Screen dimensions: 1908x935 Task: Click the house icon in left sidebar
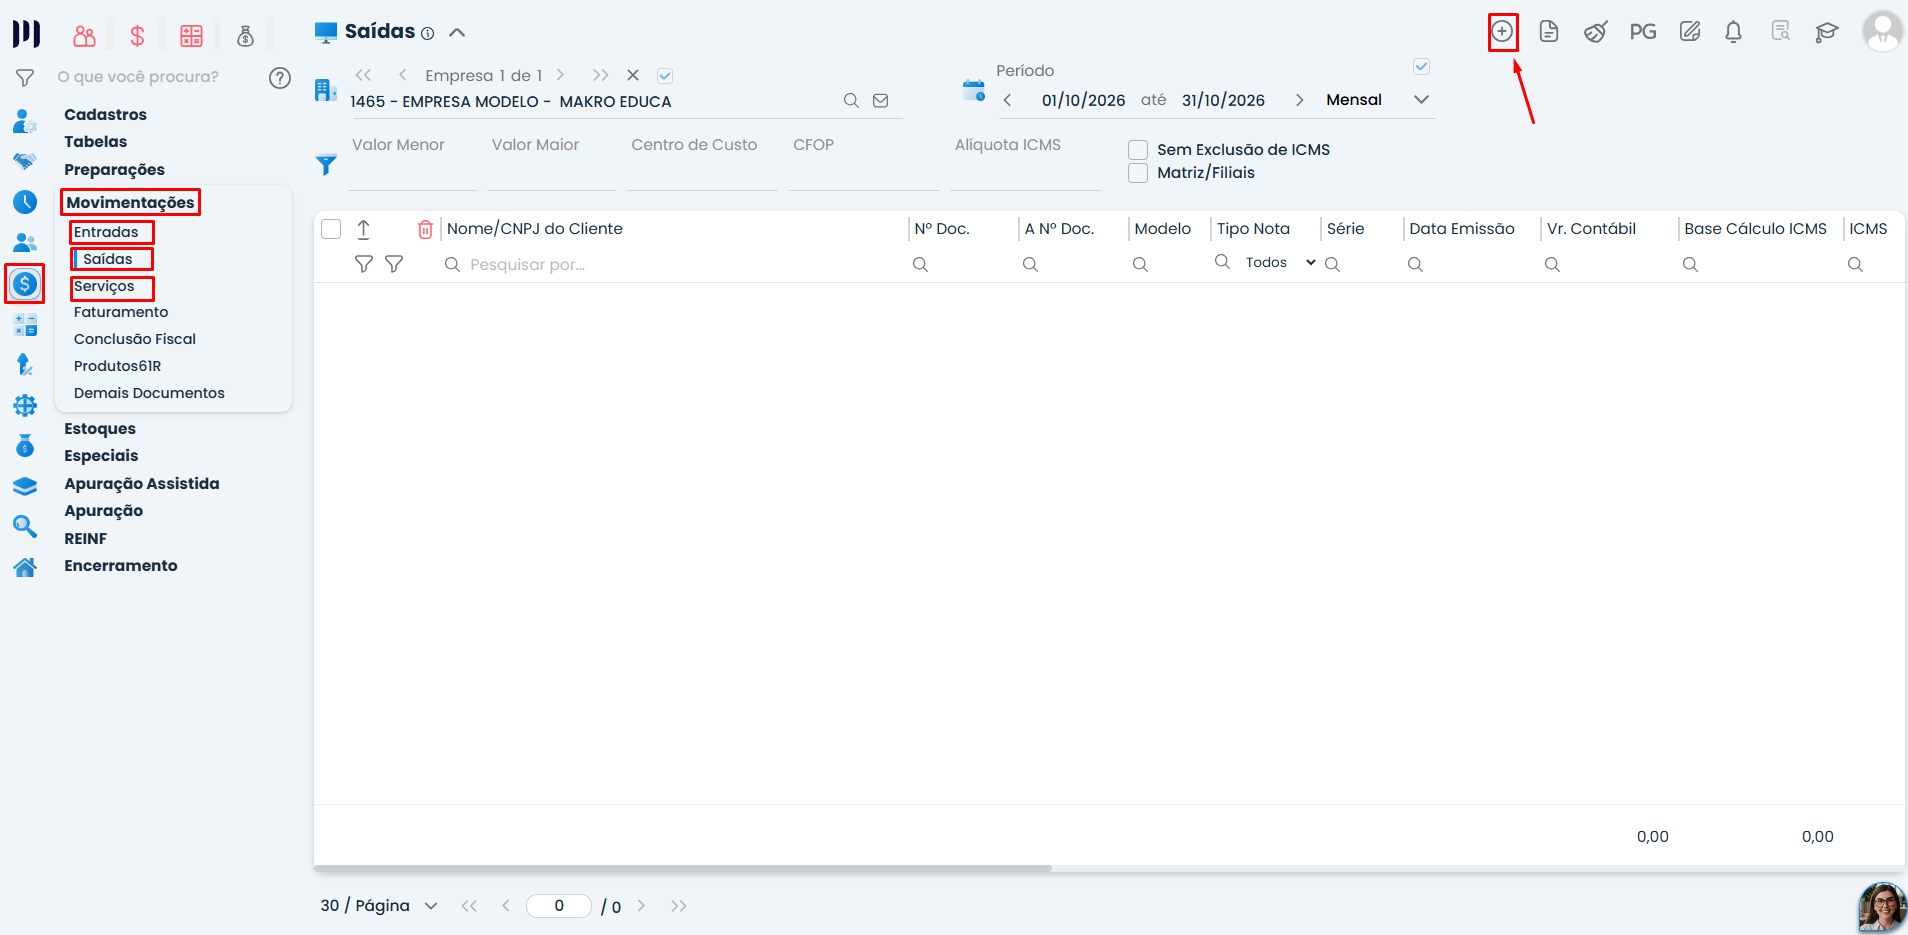25,567
